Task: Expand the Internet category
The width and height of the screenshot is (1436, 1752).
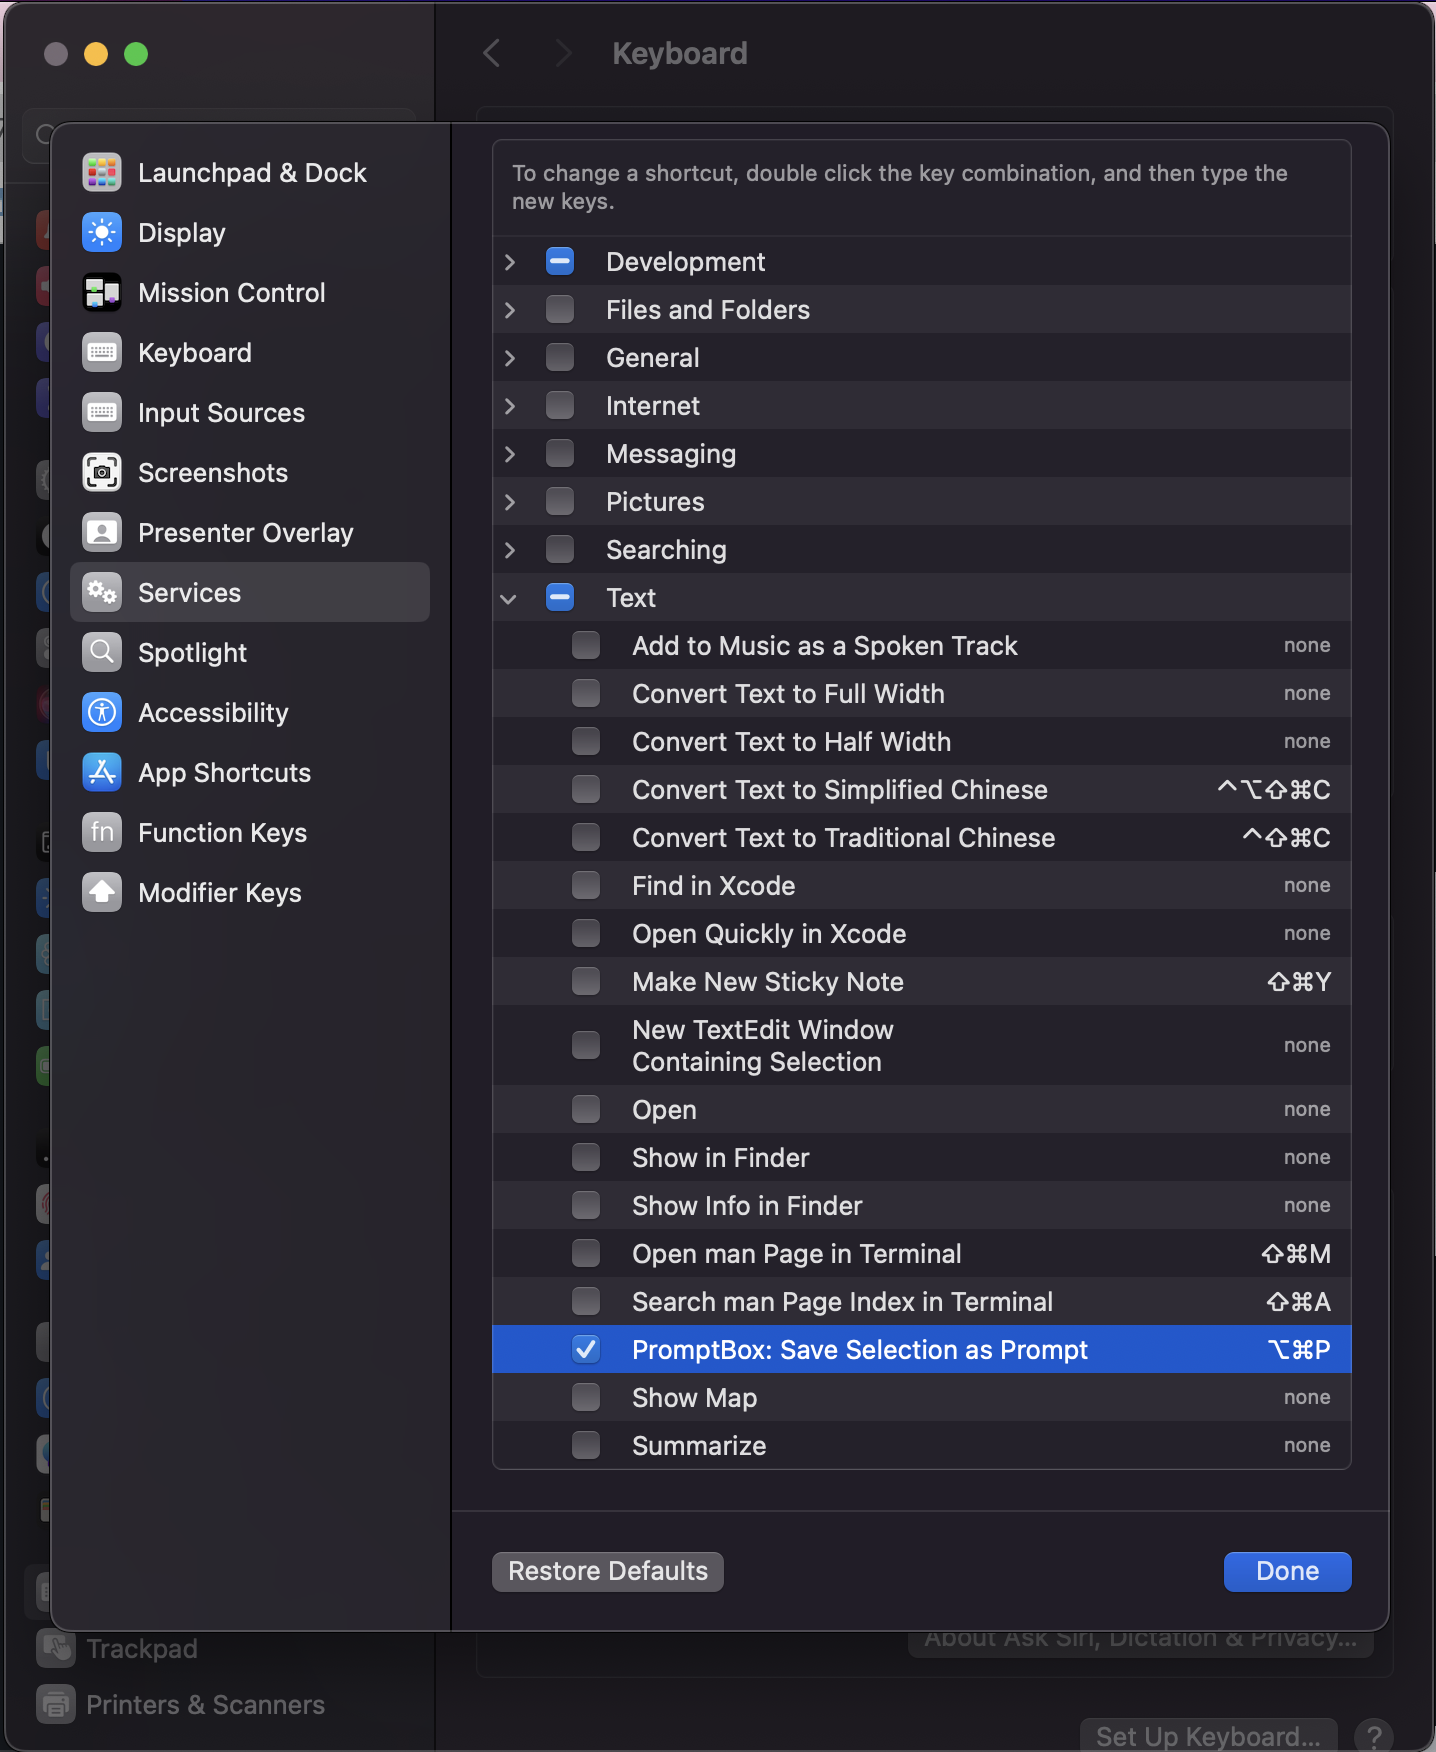Action: 510,406
